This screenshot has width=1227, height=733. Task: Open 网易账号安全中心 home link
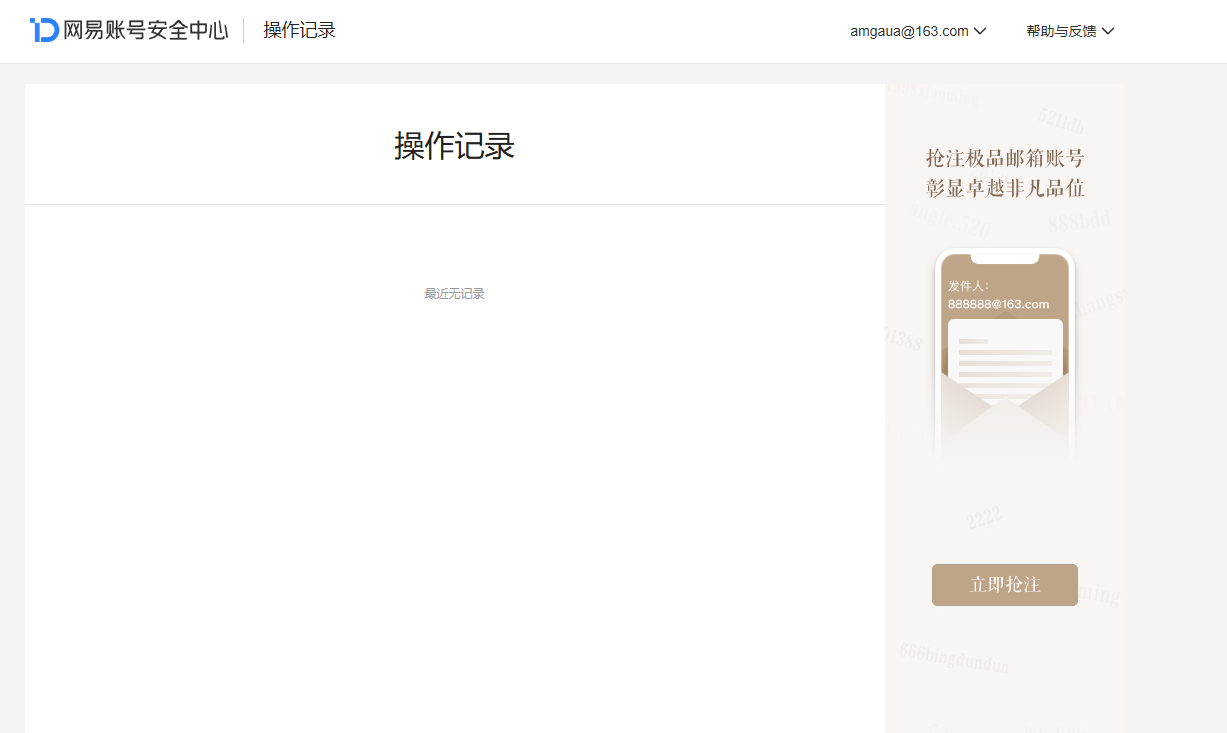click(129, 30)
